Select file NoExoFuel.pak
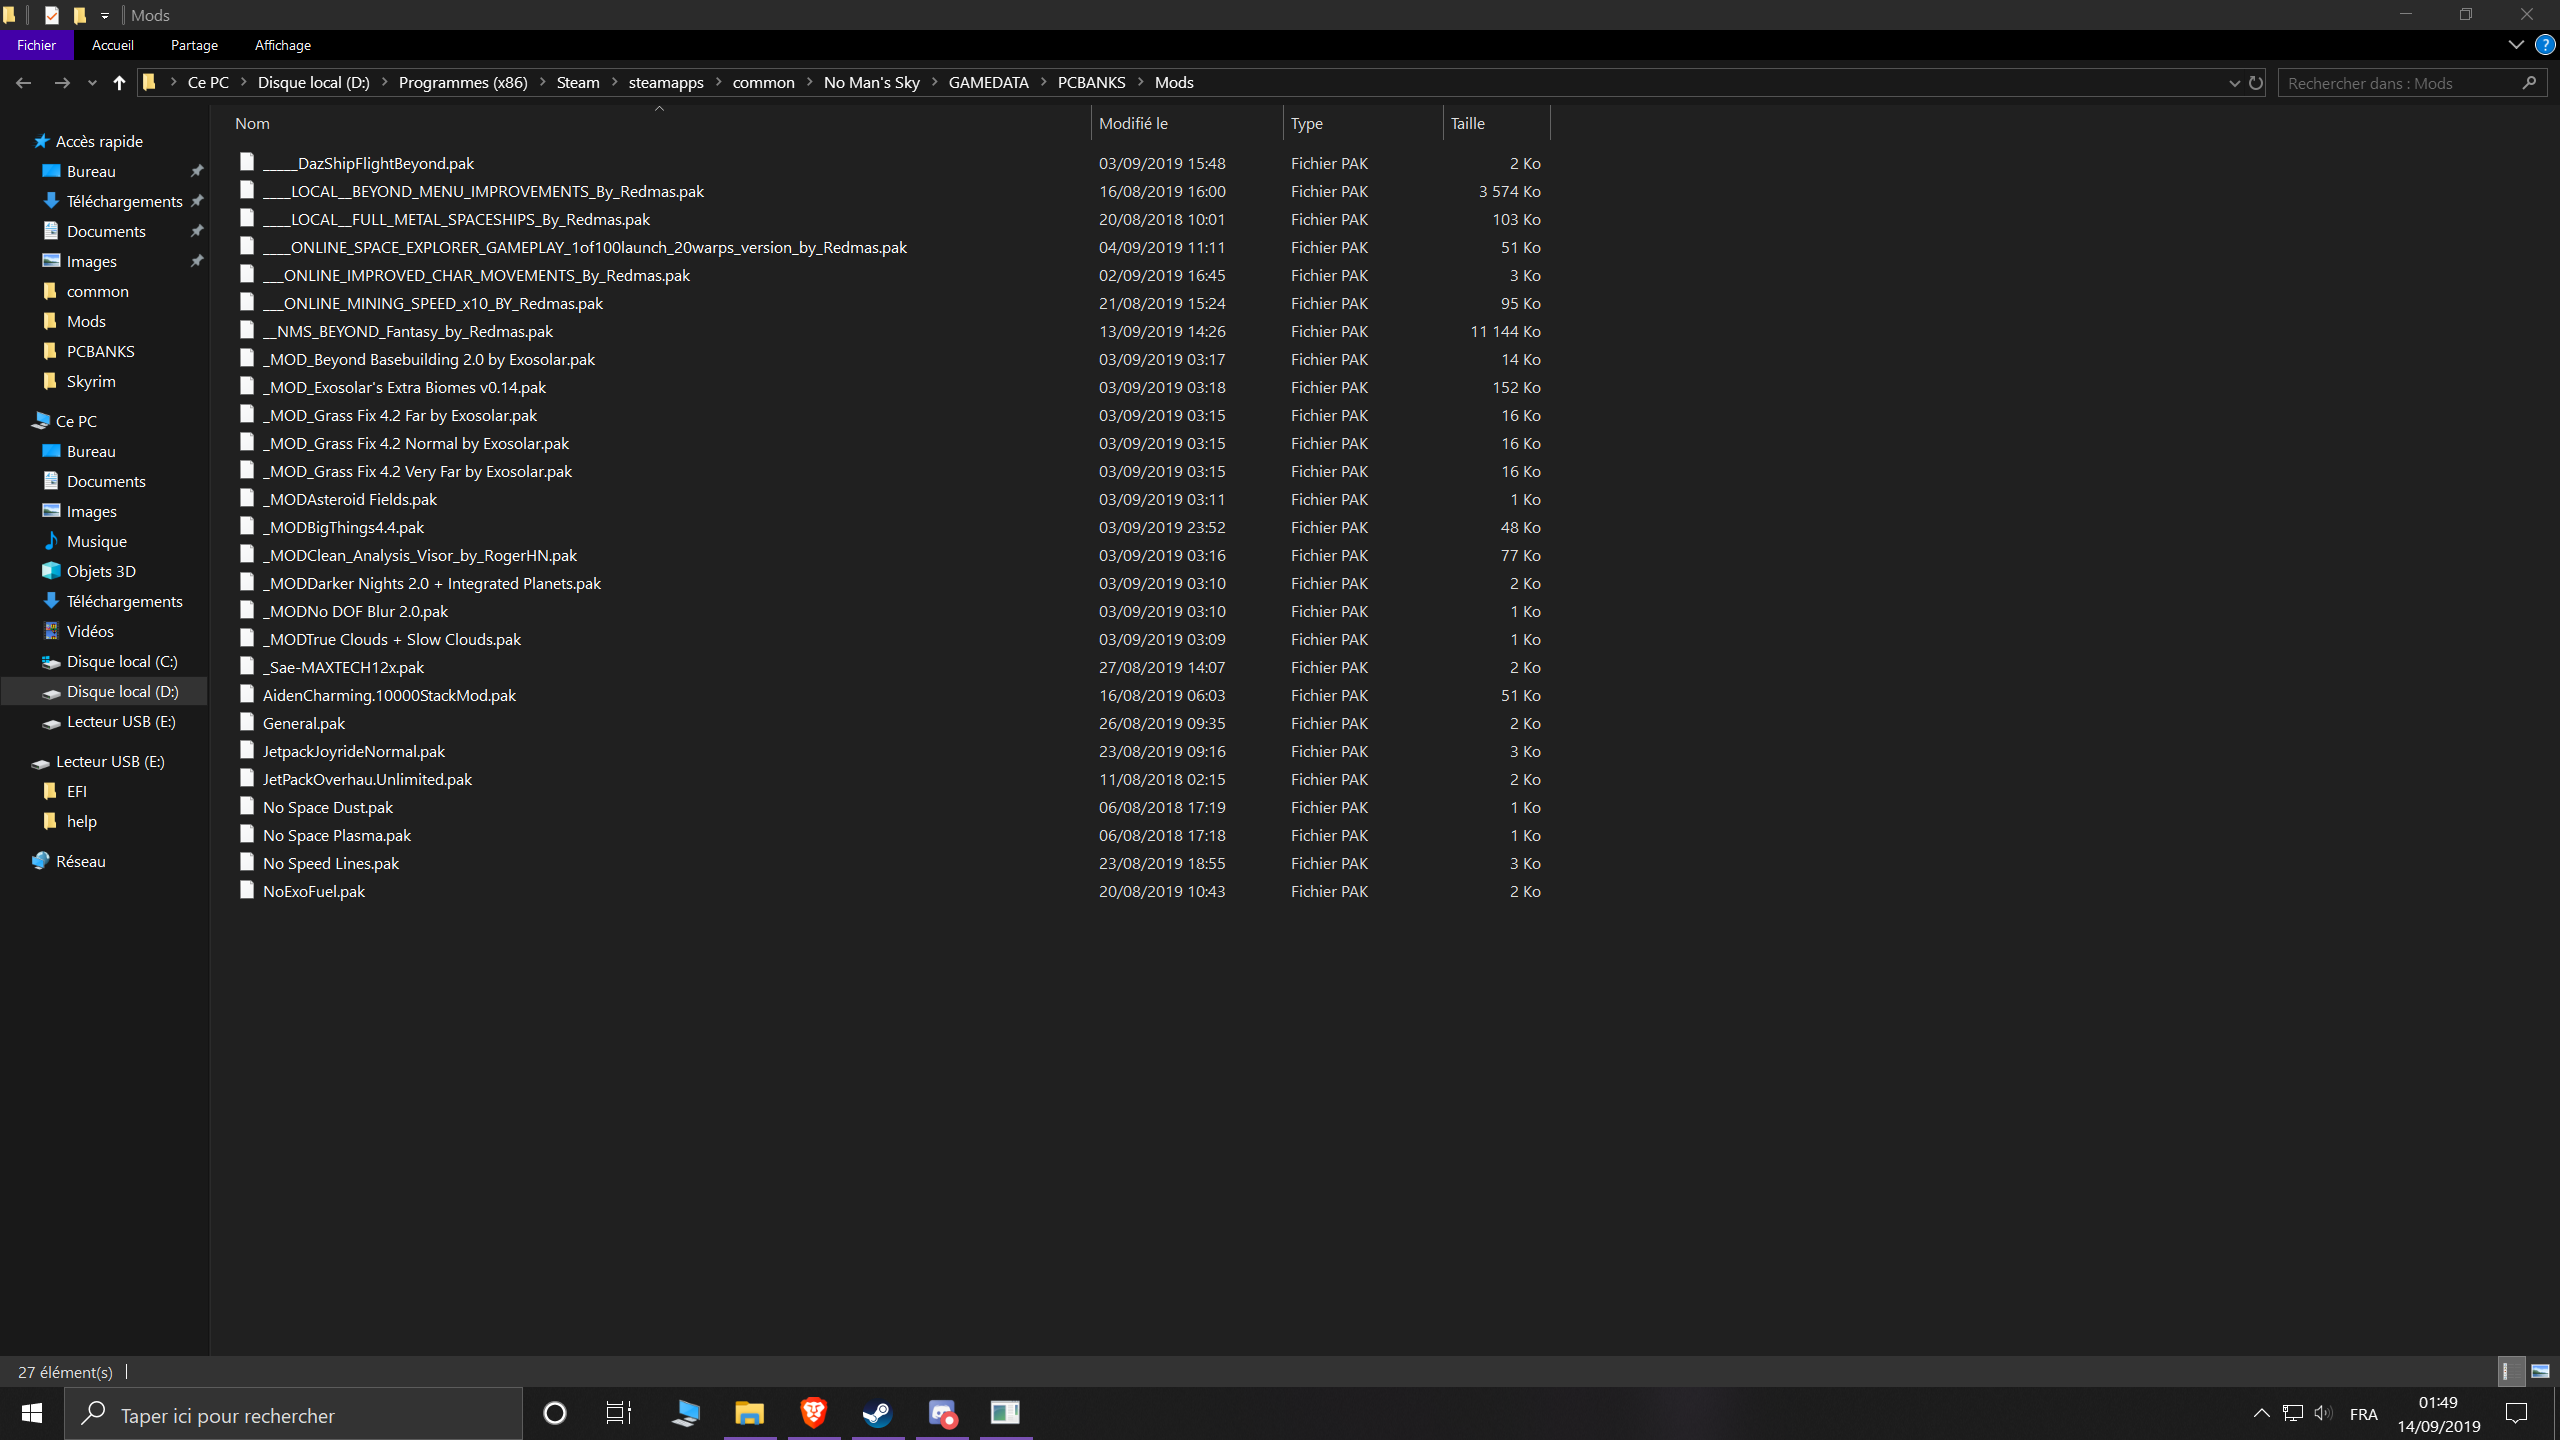This screenshot has width=2560, height=1440. click(313, 891)
